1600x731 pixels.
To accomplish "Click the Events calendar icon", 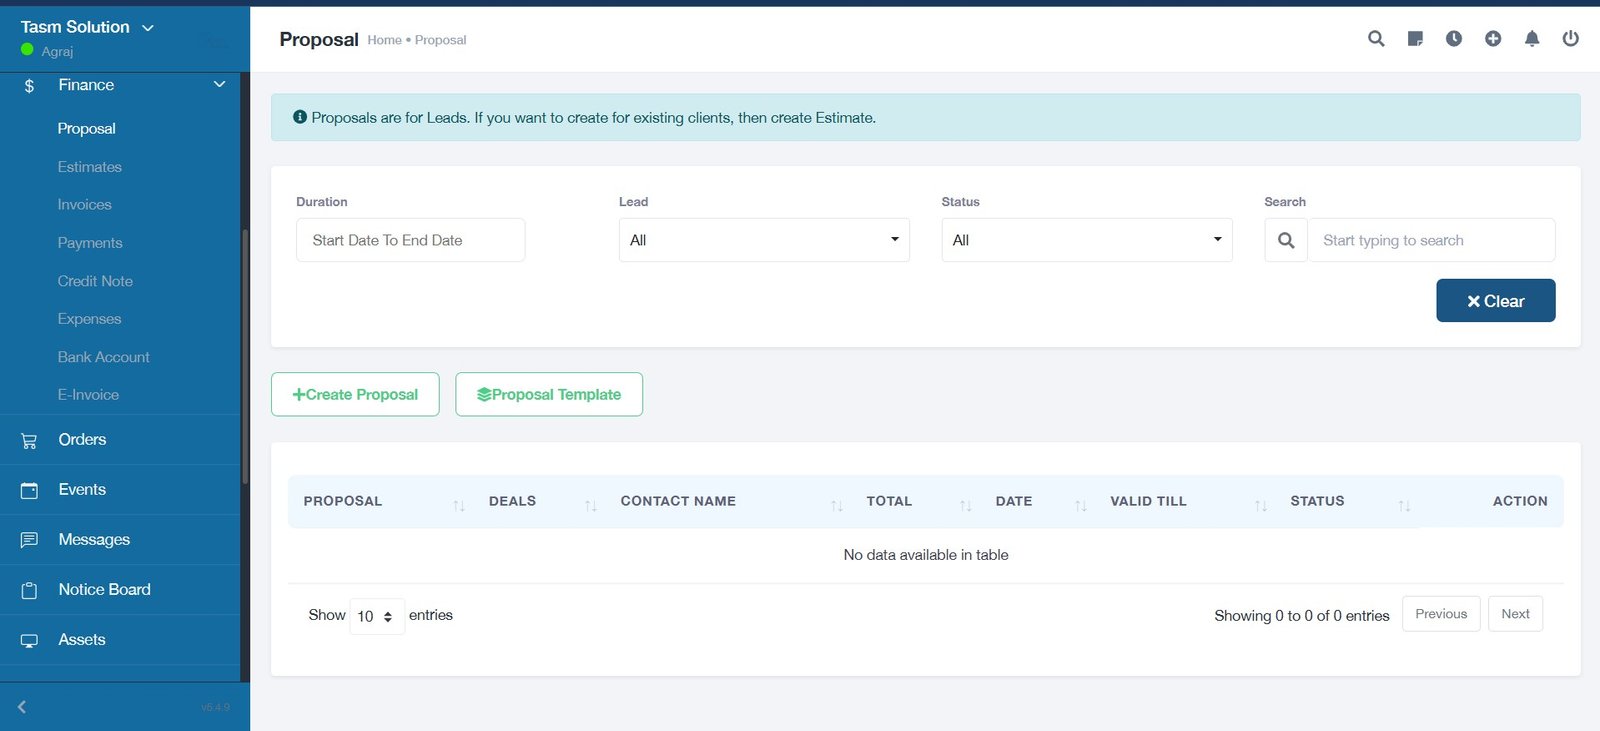I will pyautogui.click(x=29, y=490).
